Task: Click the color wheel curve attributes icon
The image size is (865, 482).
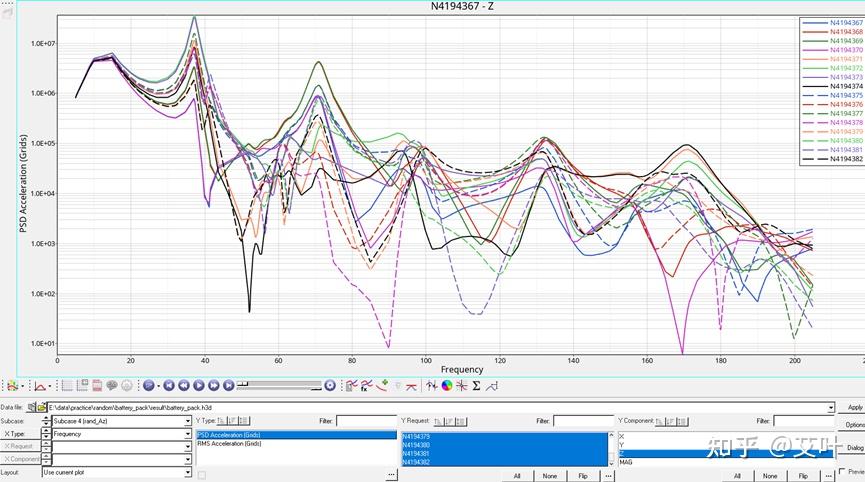Action: click(447, 385)
